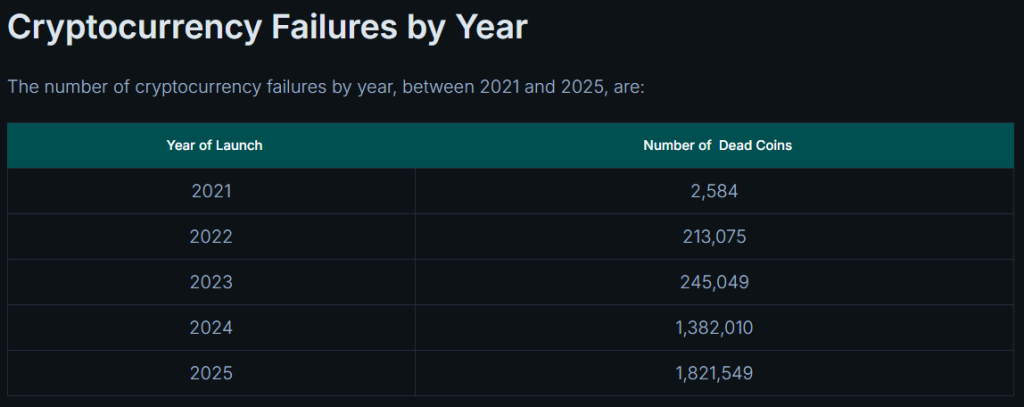Click the word Year in the title
This screenshot has width=1024, height=407.
pyautogui.click(x=491, y=27)
